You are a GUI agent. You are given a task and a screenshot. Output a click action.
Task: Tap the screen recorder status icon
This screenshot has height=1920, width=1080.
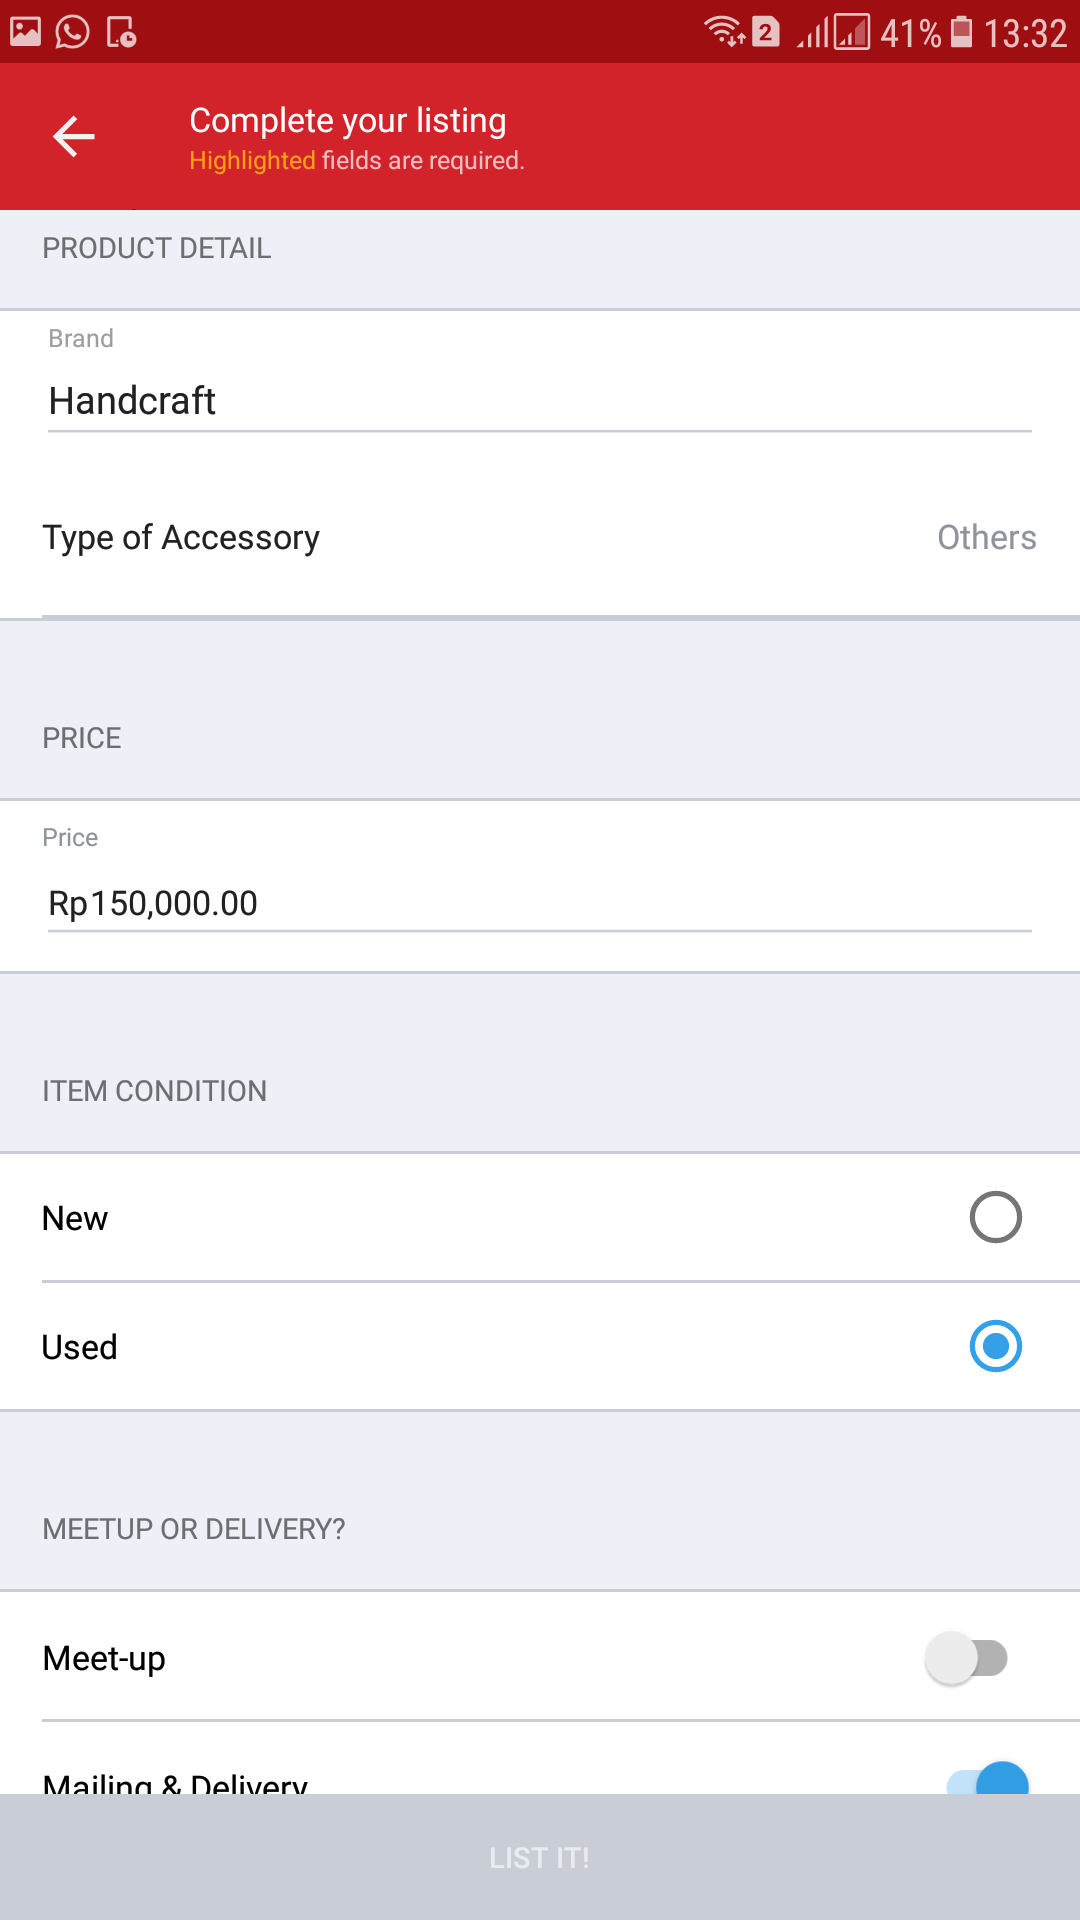point(121,32)
